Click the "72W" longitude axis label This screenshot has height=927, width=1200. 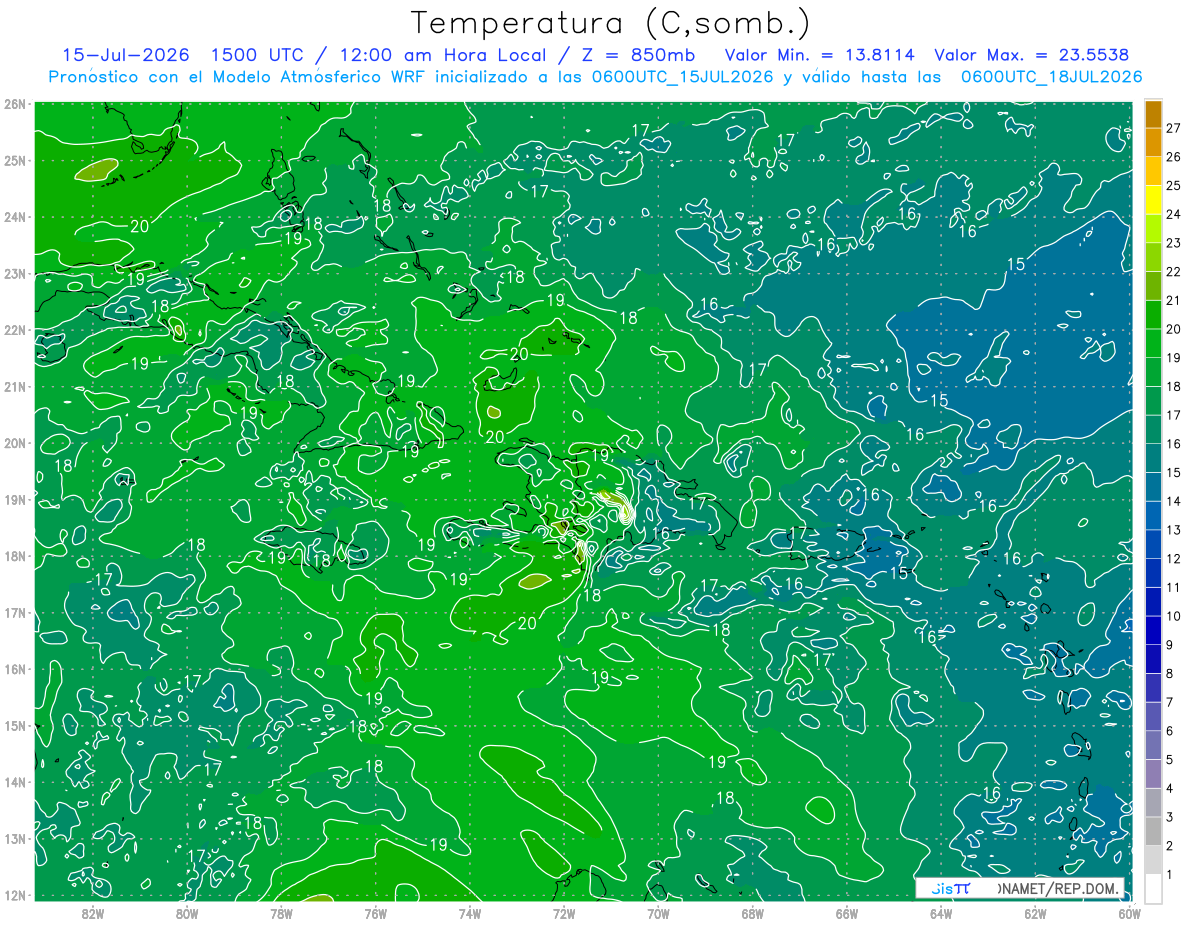[x=564, y=912]
